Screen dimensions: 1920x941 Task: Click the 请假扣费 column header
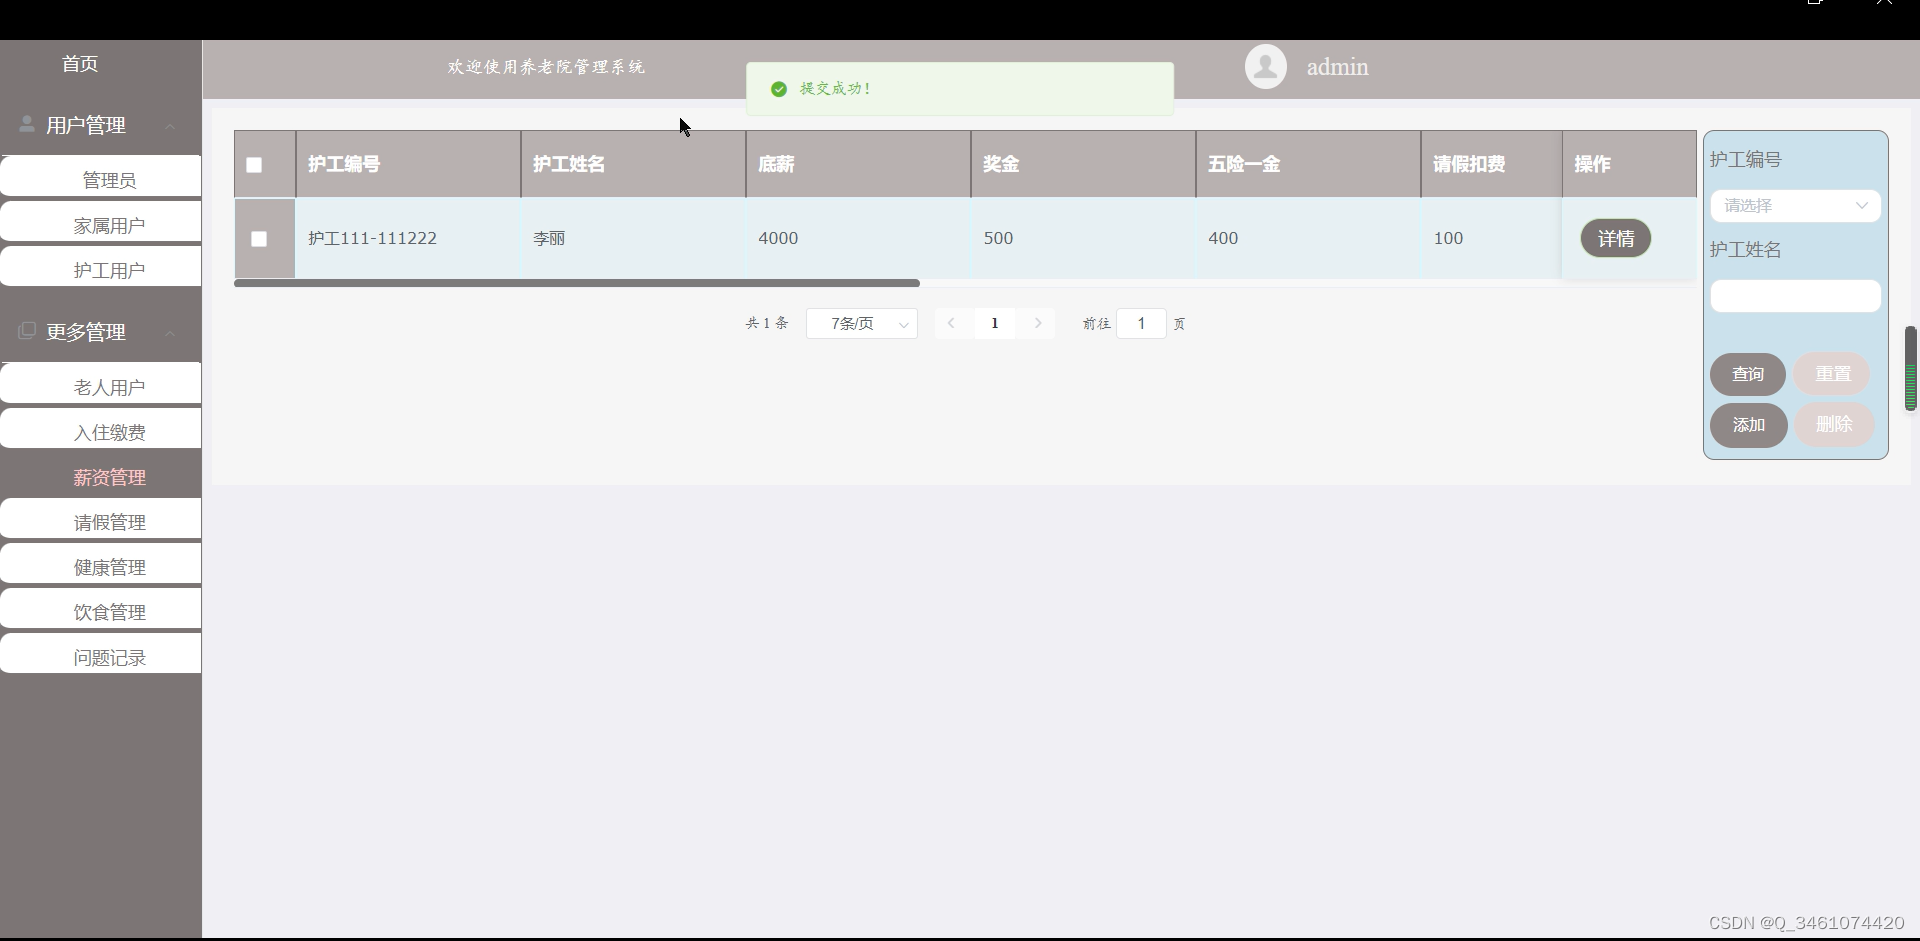pos(1491,164)
